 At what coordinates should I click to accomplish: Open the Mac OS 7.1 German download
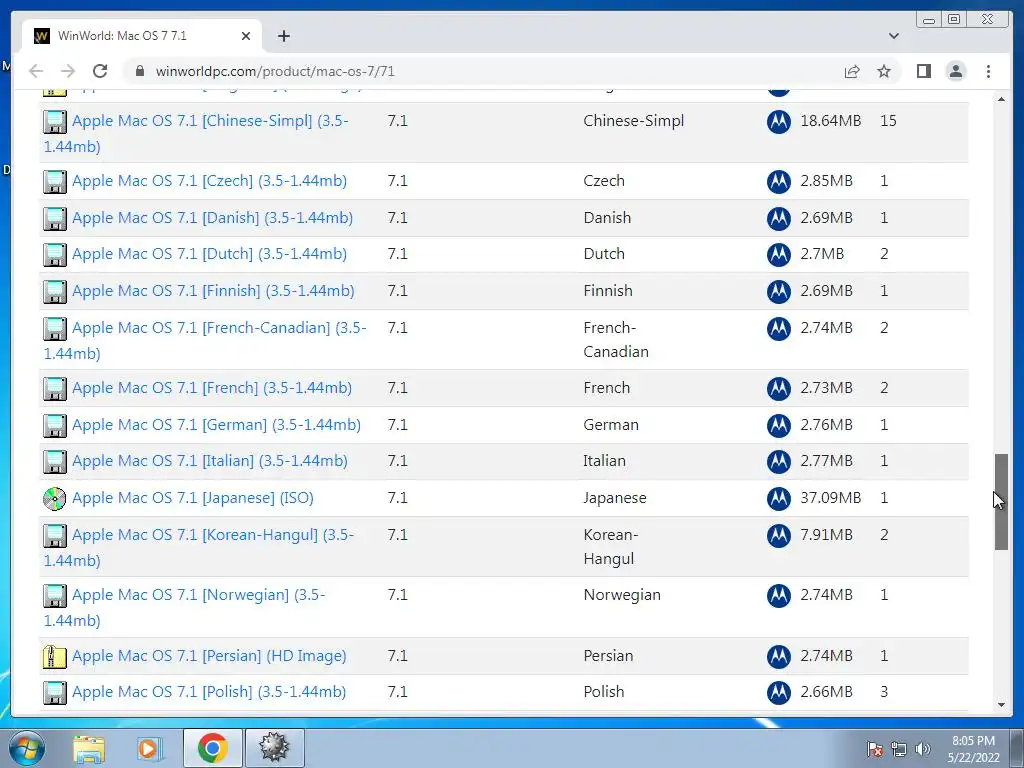tap(216, 424)
